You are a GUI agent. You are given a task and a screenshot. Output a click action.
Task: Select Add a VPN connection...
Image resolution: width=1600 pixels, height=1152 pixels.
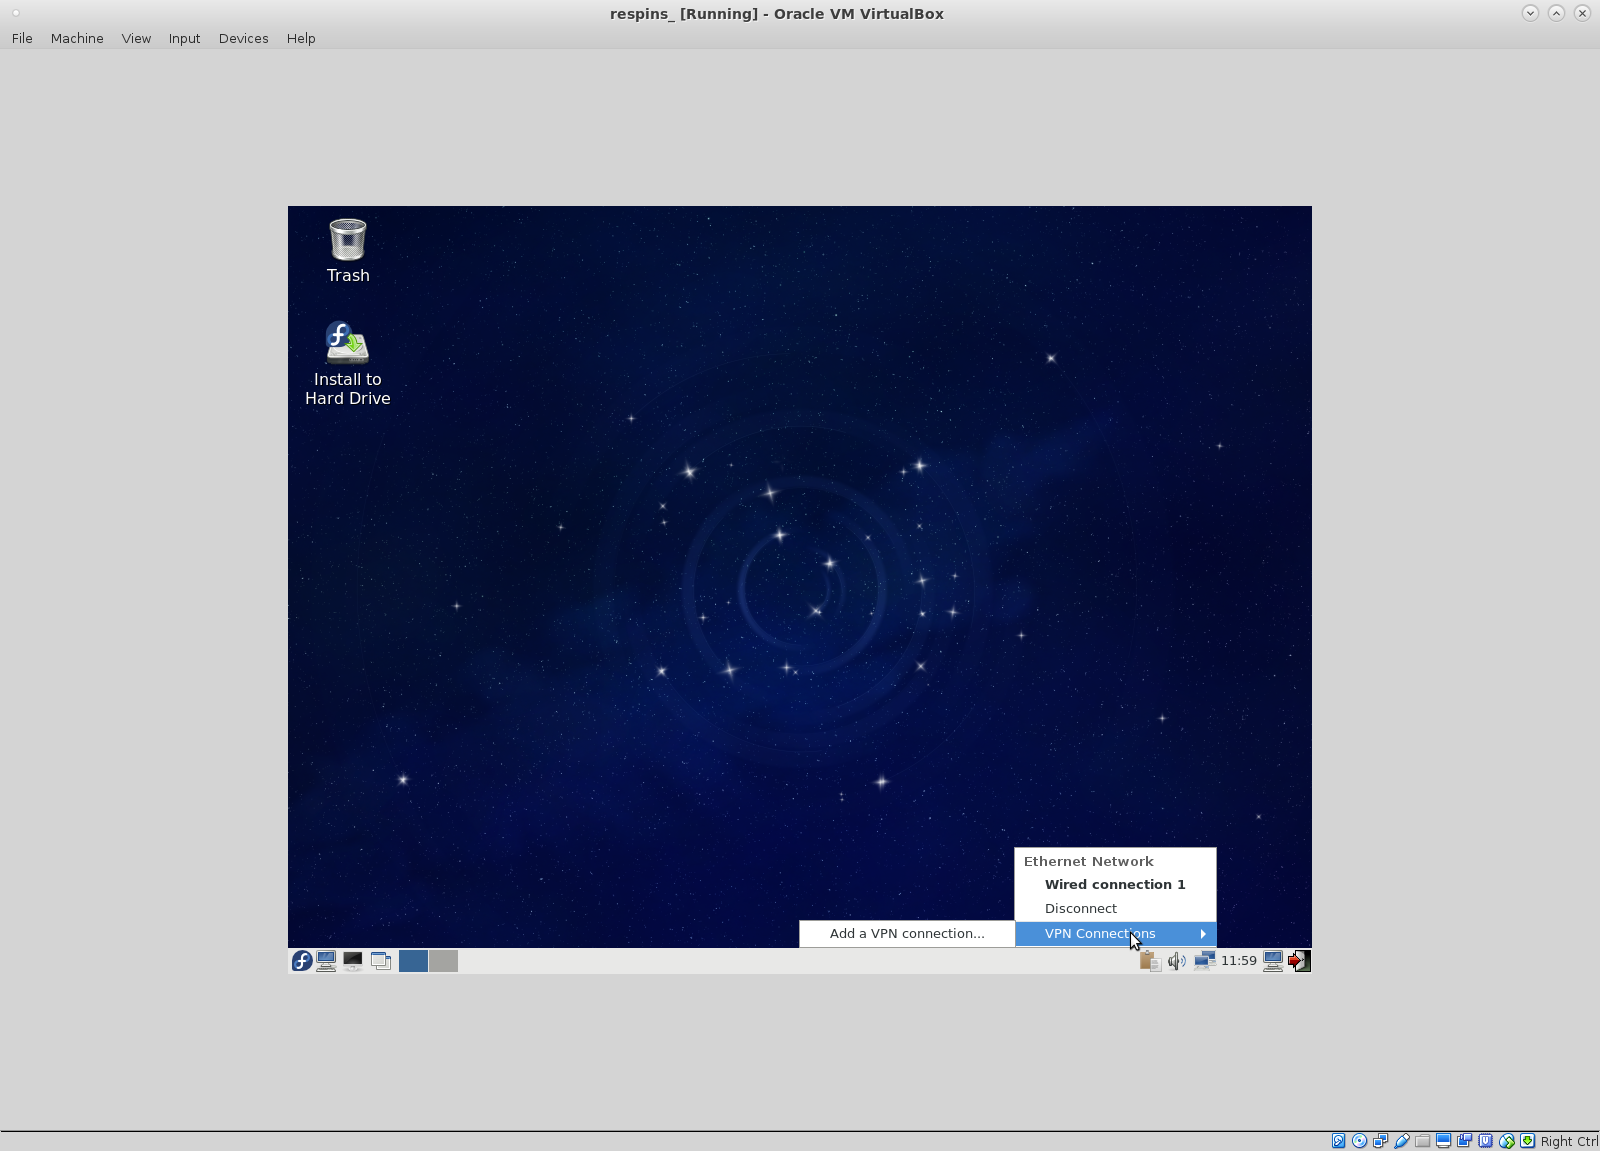907,934
